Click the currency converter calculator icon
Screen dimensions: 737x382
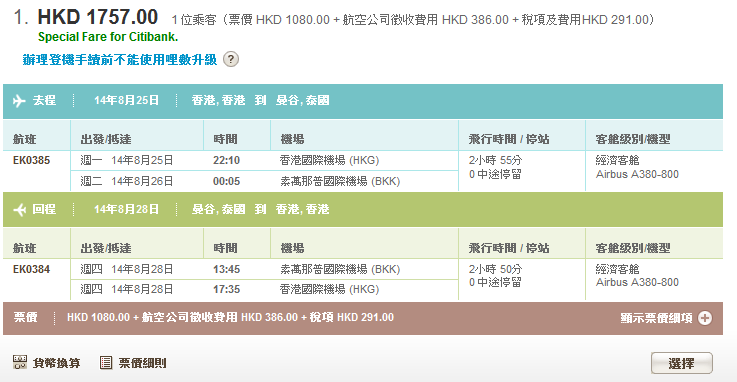click(x=20, y=362)
